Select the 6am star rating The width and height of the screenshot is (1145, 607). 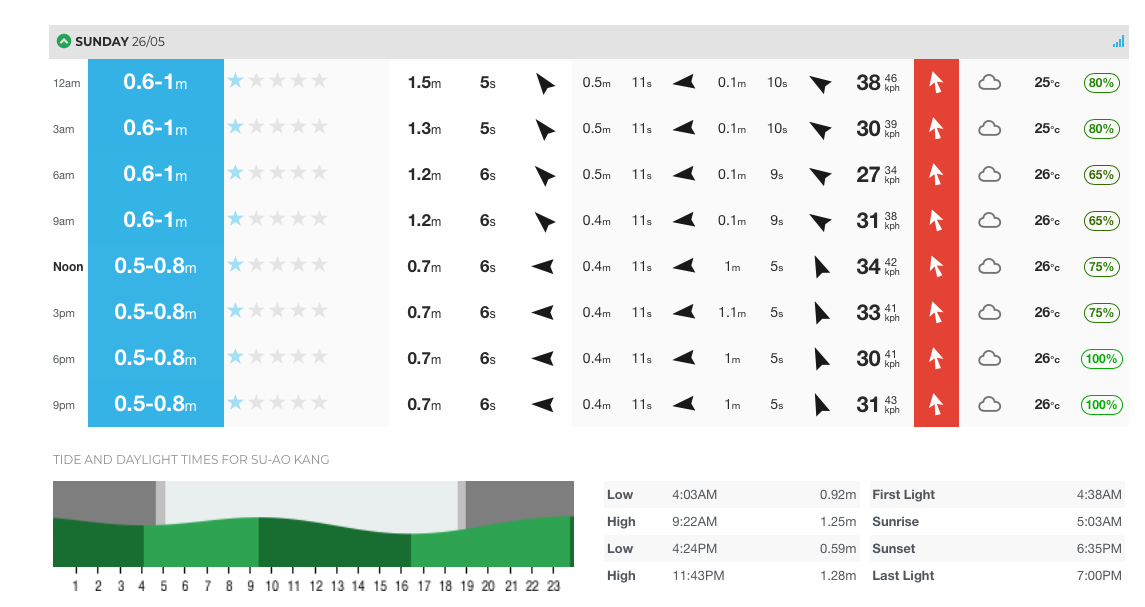(x=277, y=172)
